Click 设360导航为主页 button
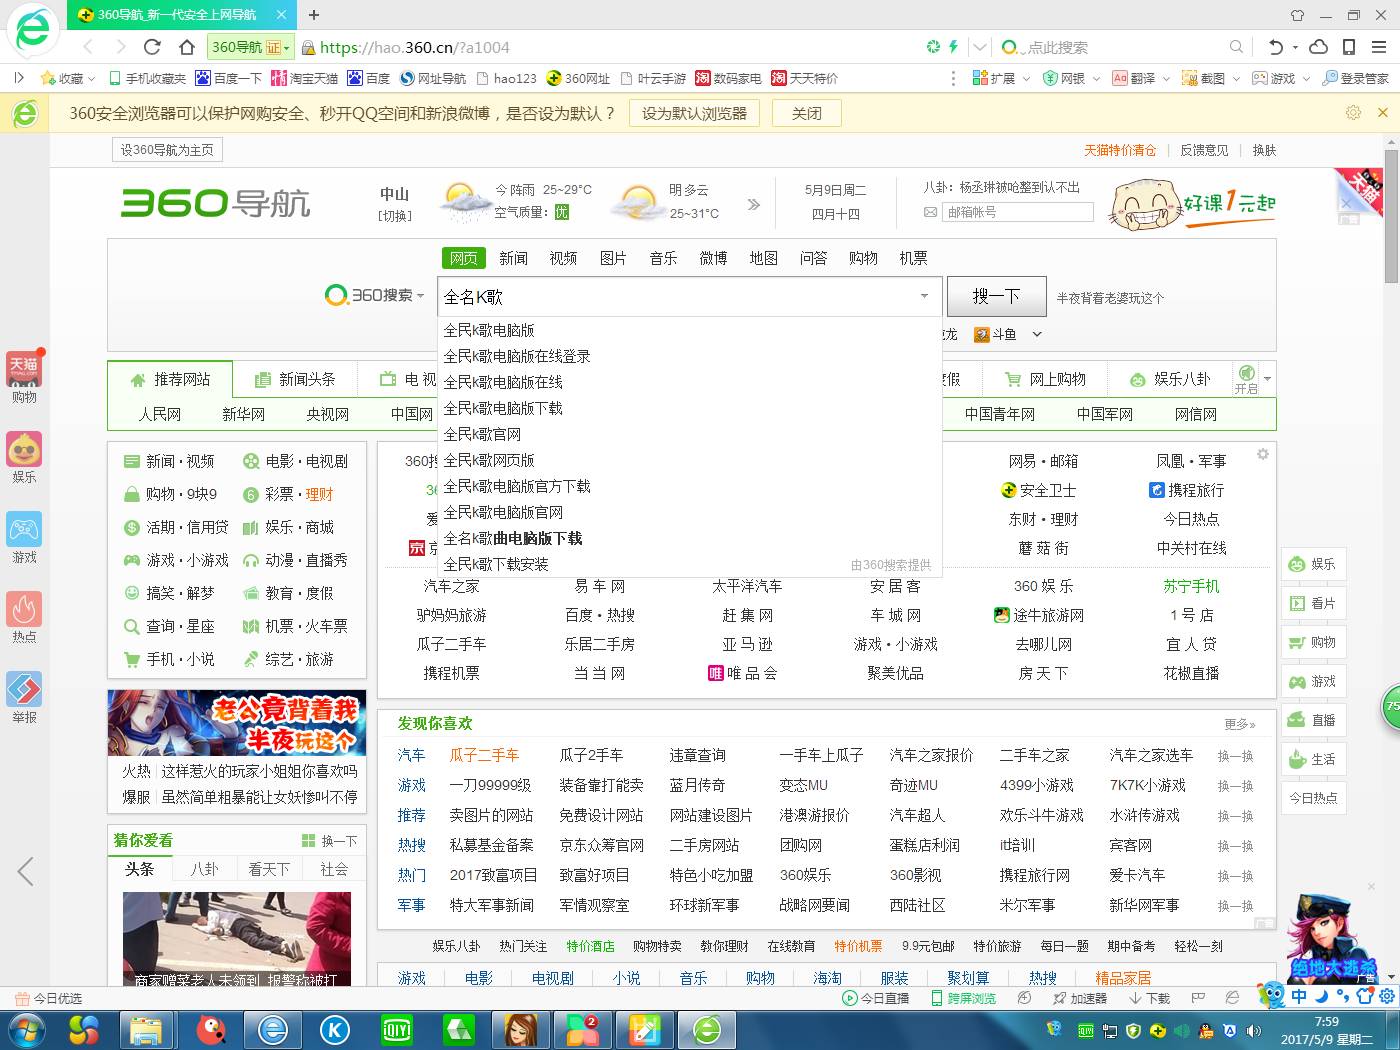This screenshot has height=1050, width=1400. (x=167, y=150)
